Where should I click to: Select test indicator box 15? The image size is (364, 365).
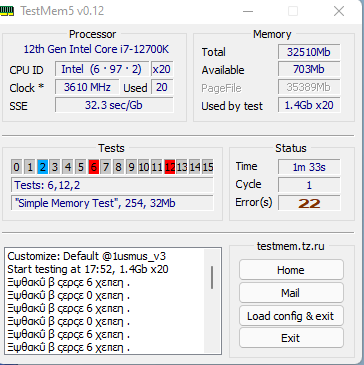pos(207,167)
